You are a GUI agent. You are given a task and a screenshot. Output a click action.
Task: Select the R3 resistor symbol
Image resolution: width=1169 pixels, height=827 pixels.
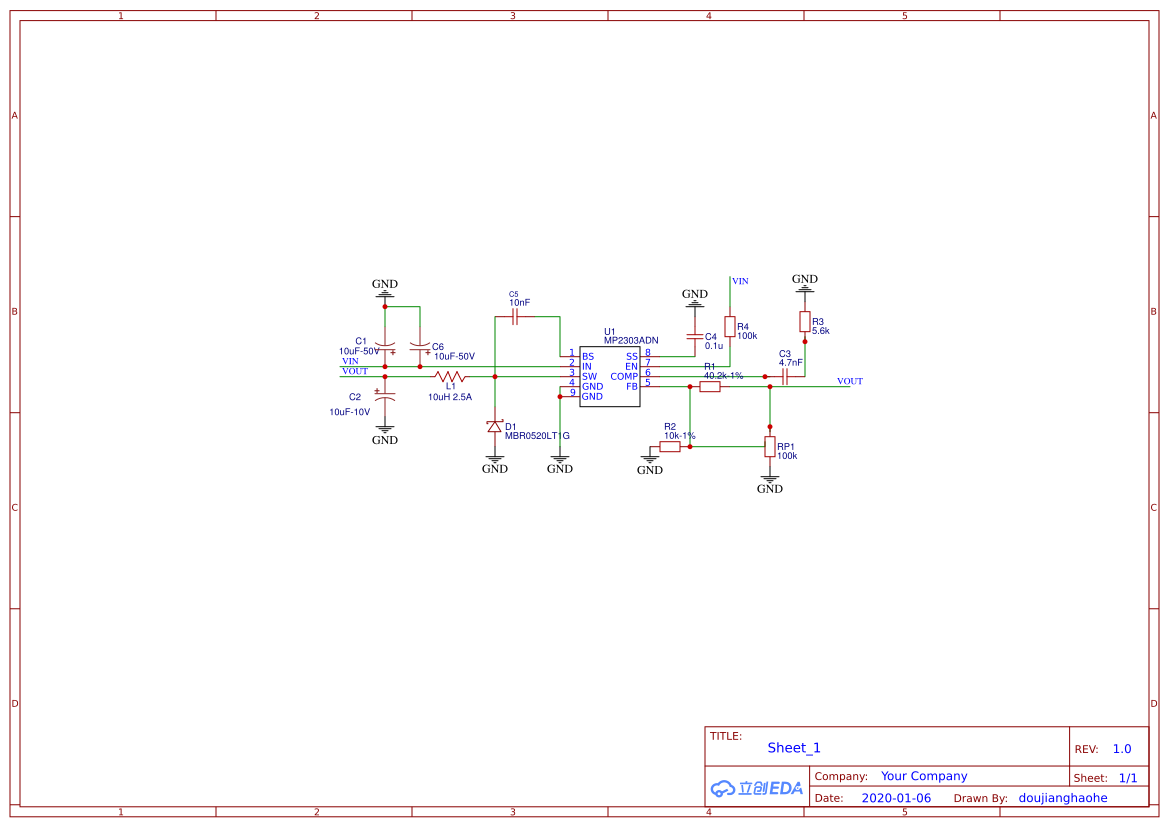click(804, 321)
